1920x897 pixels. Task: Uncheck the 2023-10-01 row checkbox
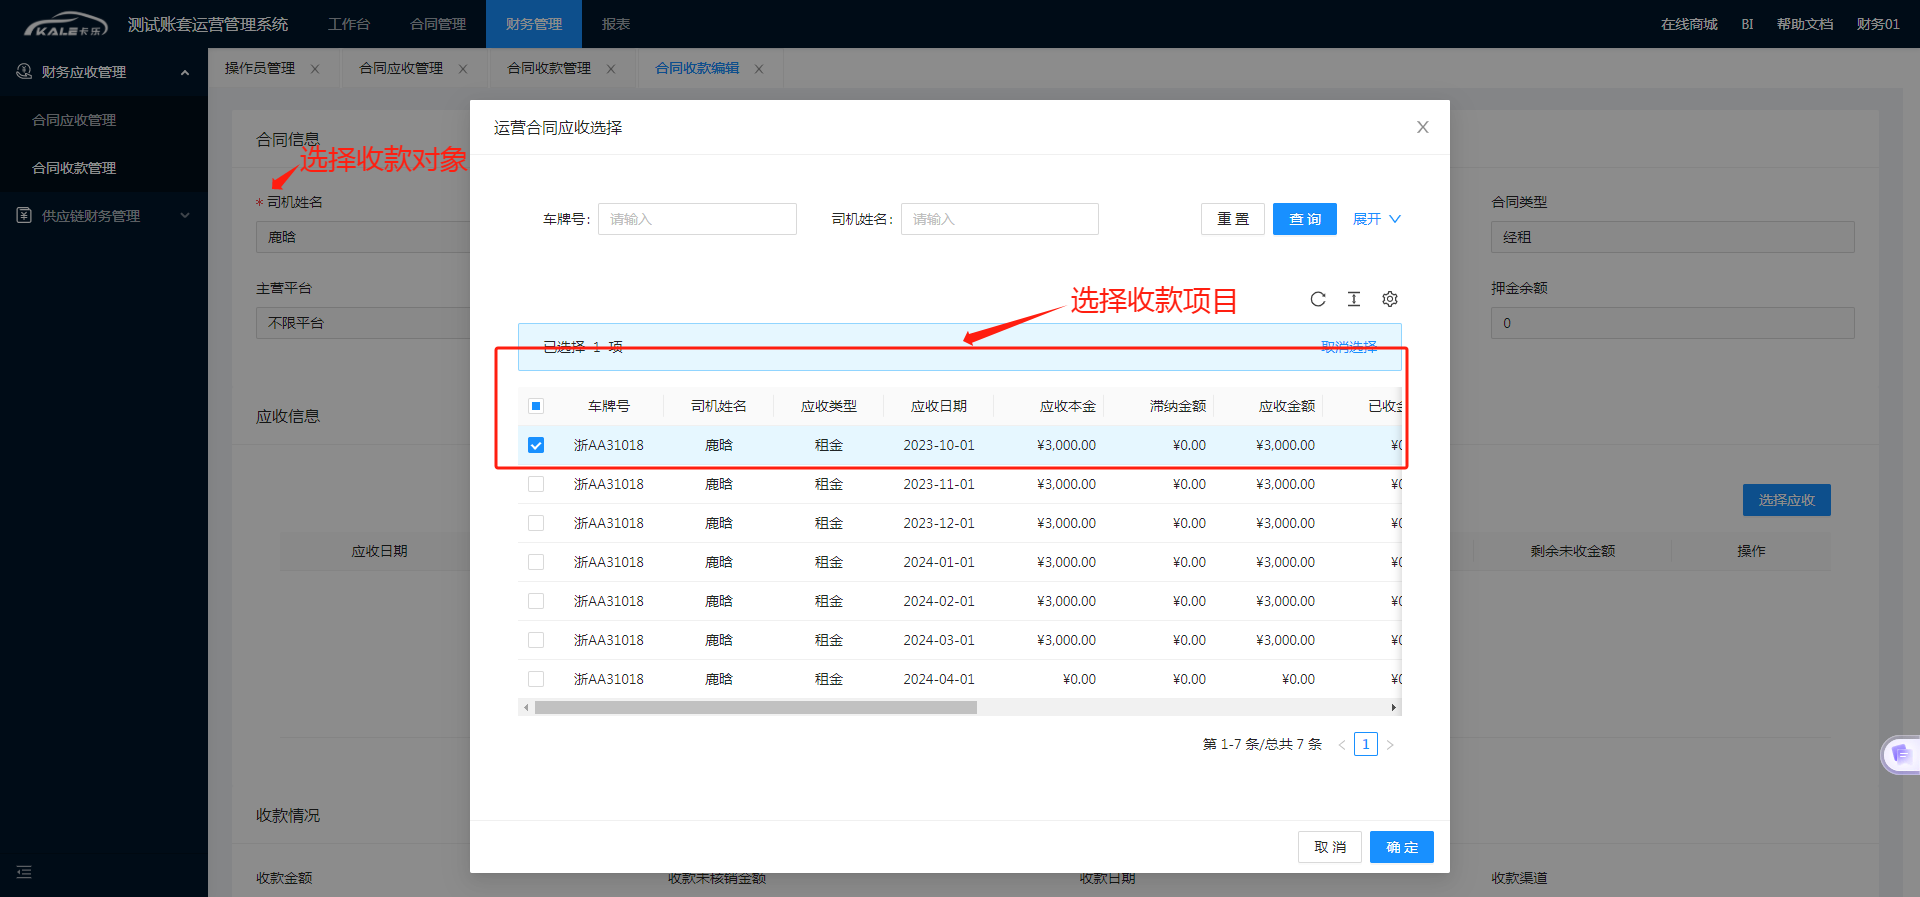pyautogui.click(x=536, y=445)
